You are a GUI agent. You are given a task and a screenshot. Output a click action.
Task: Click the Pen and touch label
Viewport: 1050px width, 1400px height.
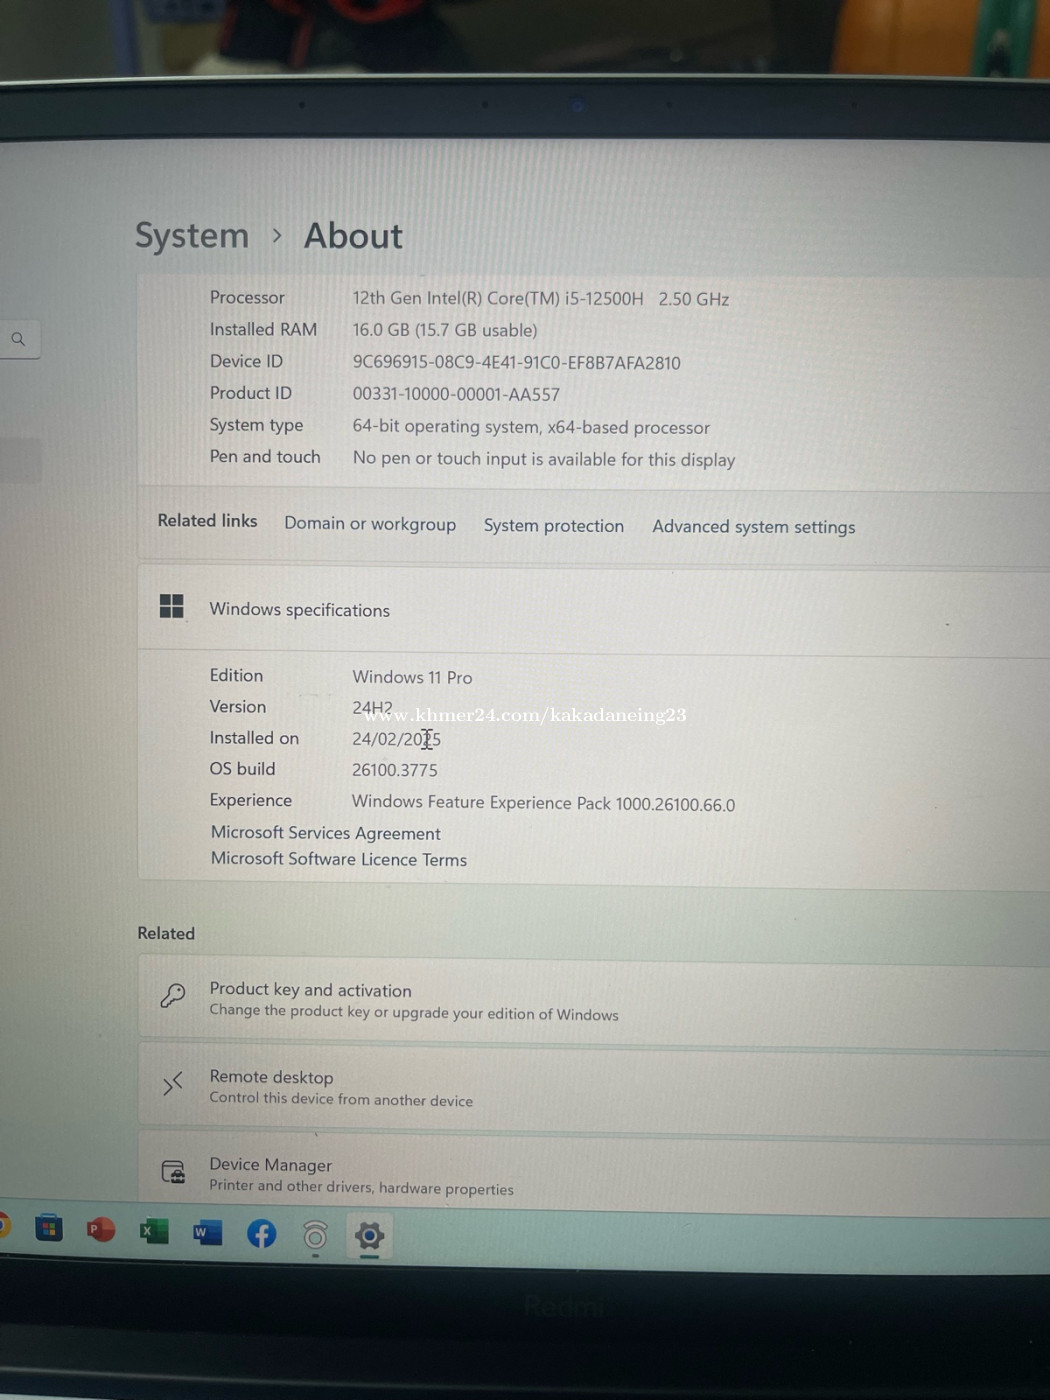coord(265,457)
